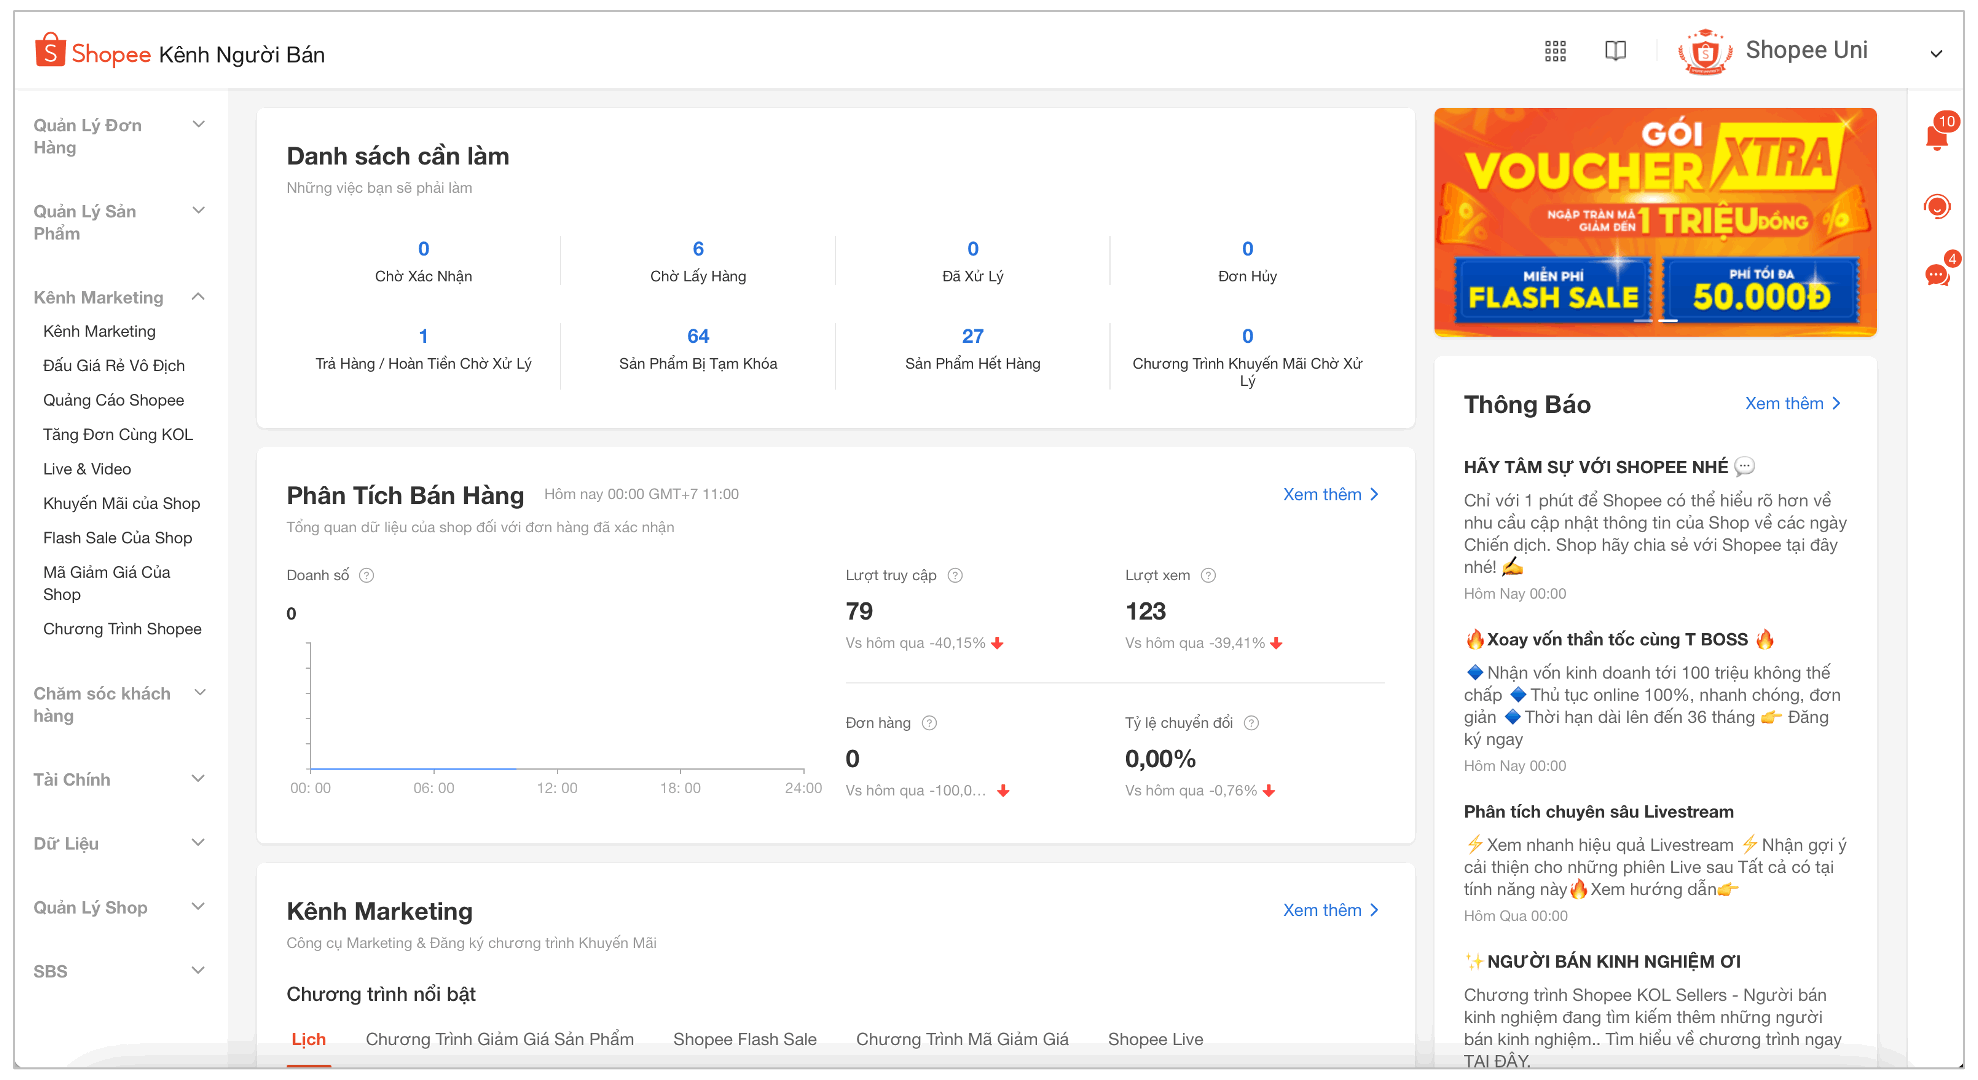Screen dimensions: 1978x1080
Task: Click the support headset icon
Action: (x=1937, y=206)
